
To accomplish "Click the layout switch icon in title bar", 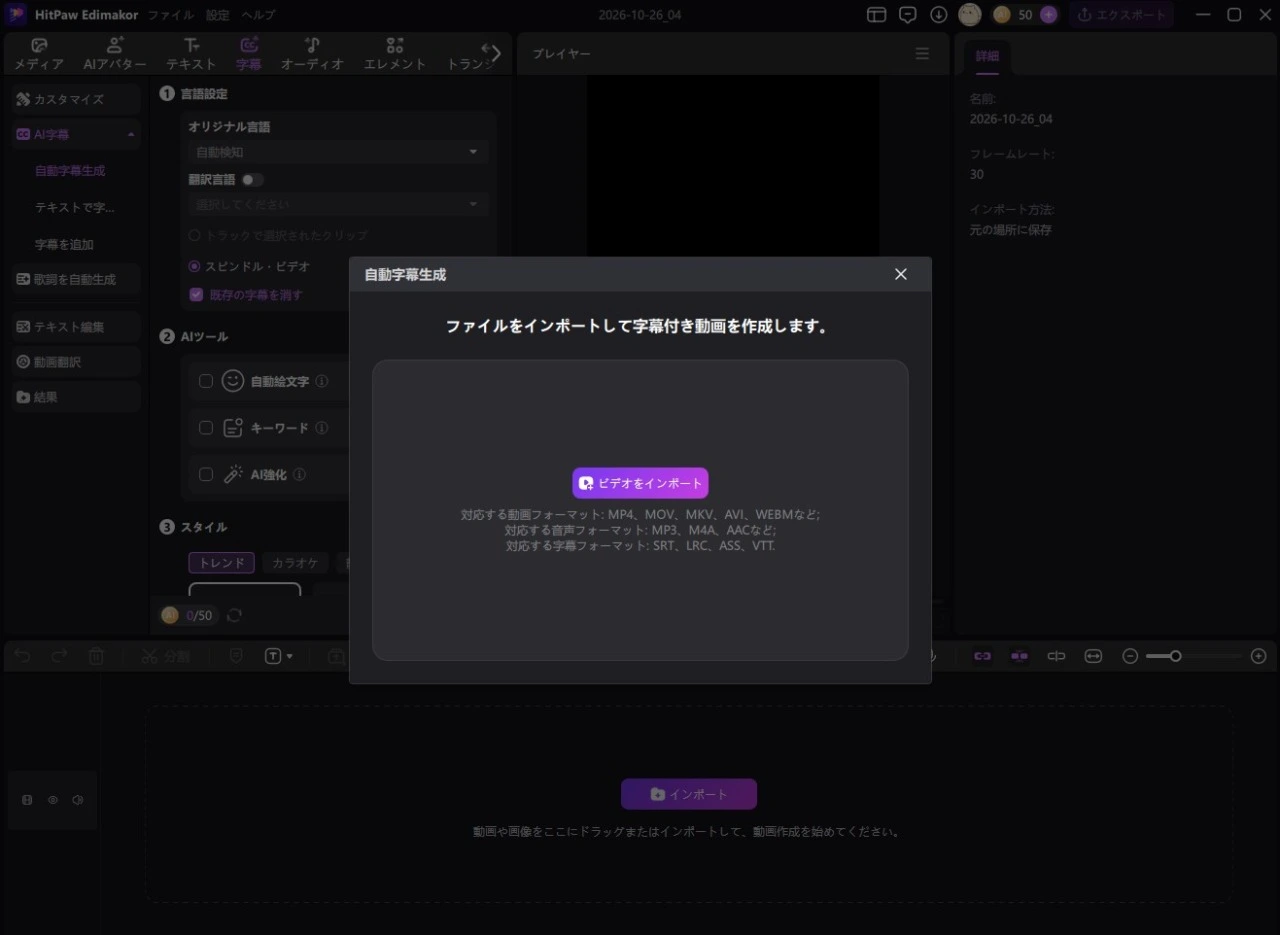I will coord(877,15).
